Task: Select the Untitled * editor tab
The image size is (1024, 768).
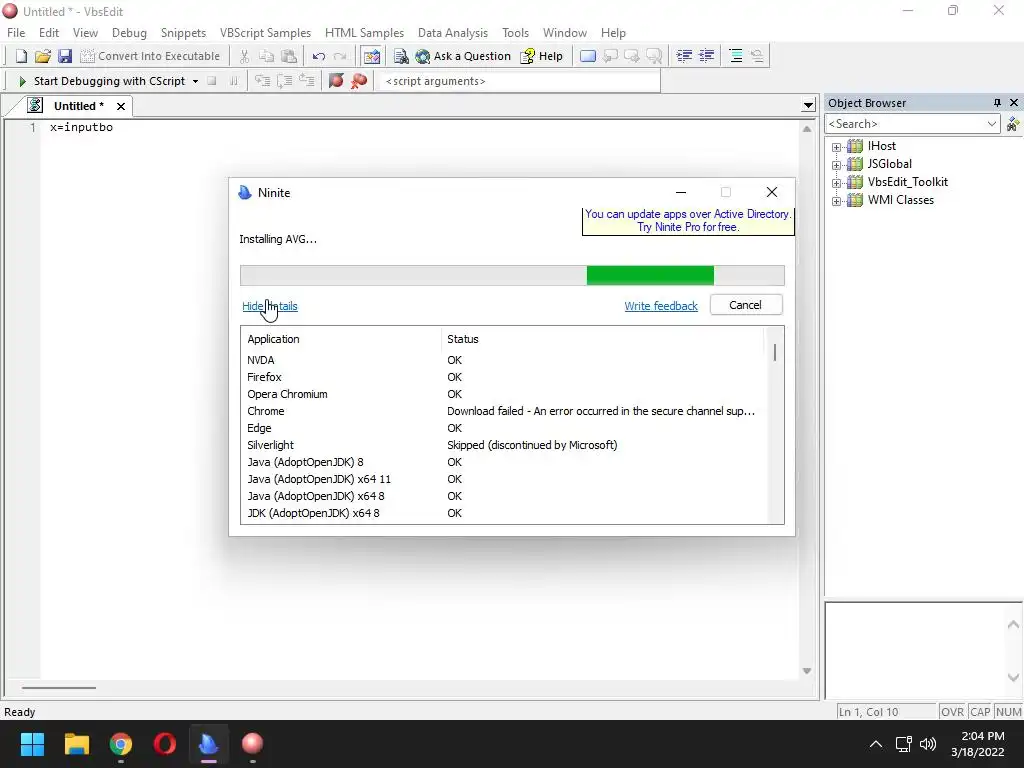Action: pyautogui.click(x=78, y=106)
